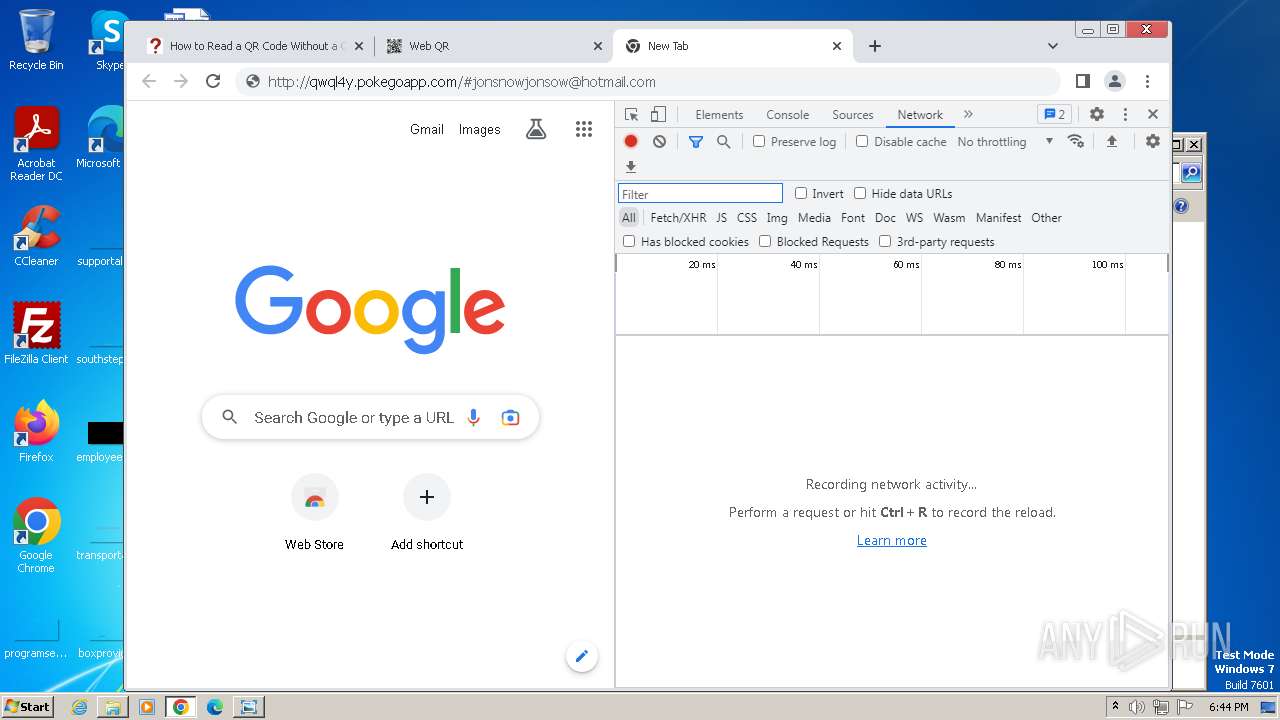Open the Chrome profile avatar icon
Image resolution: width=1280 pixels, height=720 pixels.
tap(1114, 81)
